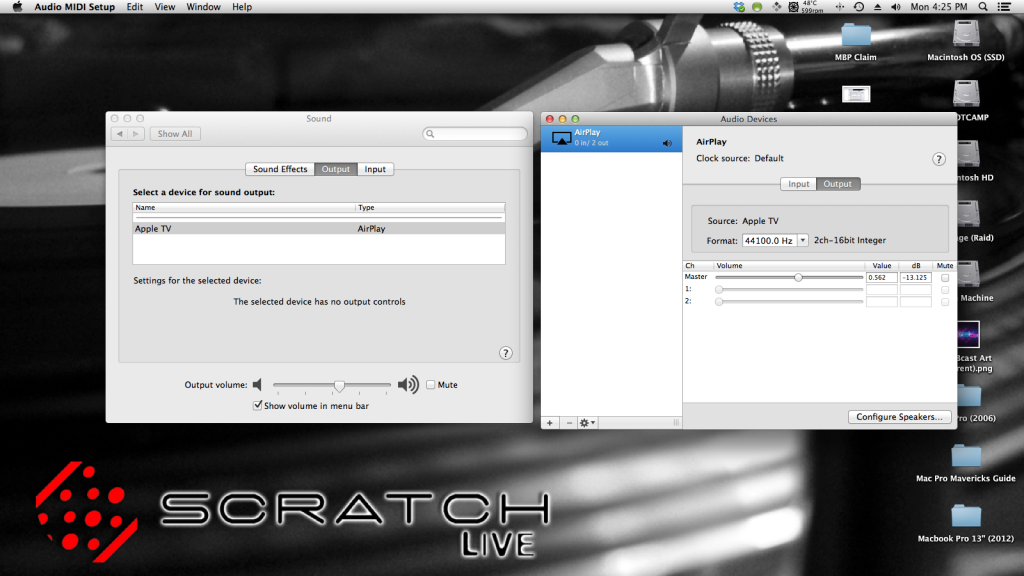Add a device with the plus button
1024x576 pixels.
pyautogui.click(x=550, y=423)
